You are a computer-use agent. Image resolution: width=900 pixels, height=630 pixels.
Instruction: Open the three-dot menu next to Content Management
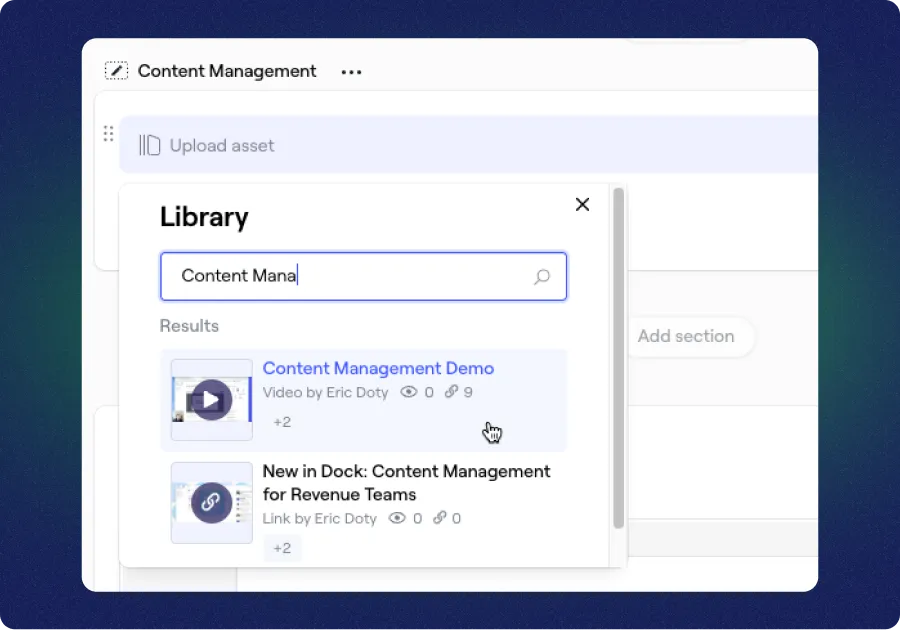pos(351,72)
